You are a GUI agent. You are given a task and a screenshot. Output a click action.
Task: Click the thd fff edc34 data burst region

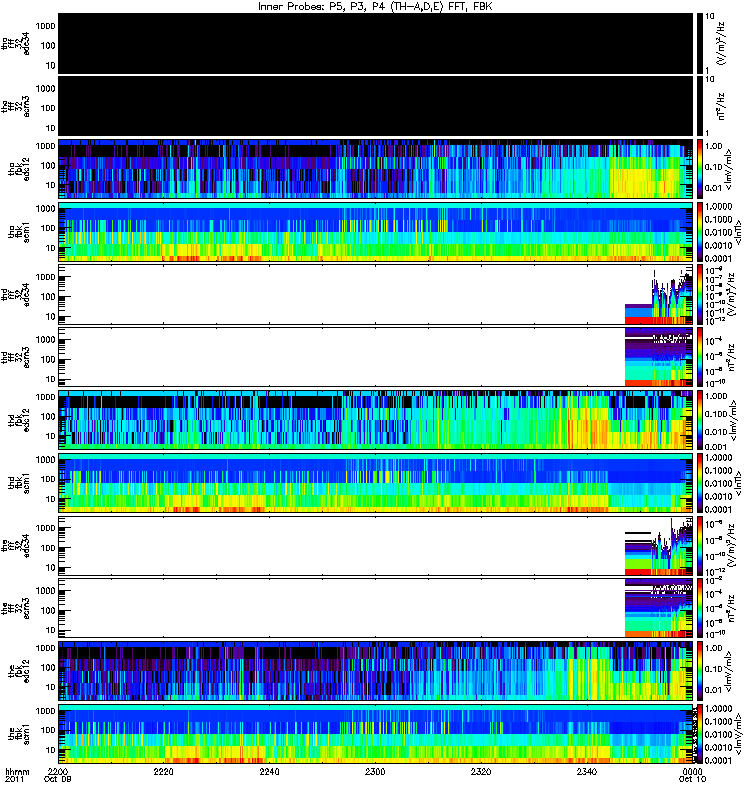(x=659, y=297)
